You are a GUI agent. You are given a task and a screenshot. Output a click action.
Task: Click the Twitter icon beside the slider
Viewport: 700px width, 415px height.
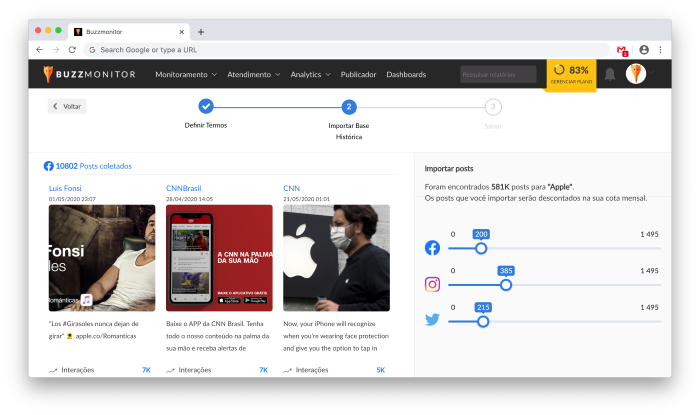pos(433,321)
